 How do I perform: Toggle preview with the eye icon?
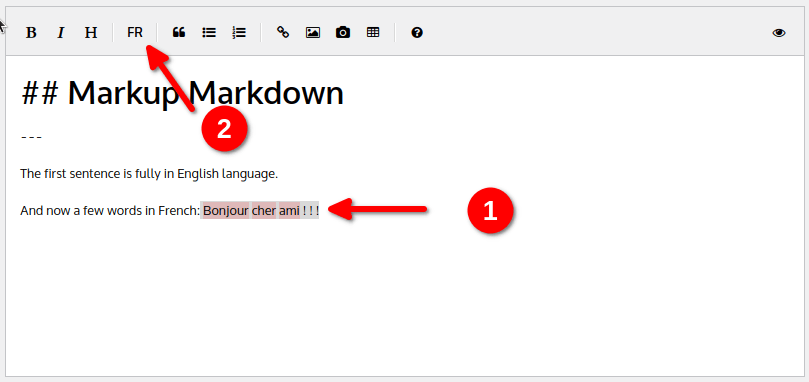coord(779,33)
